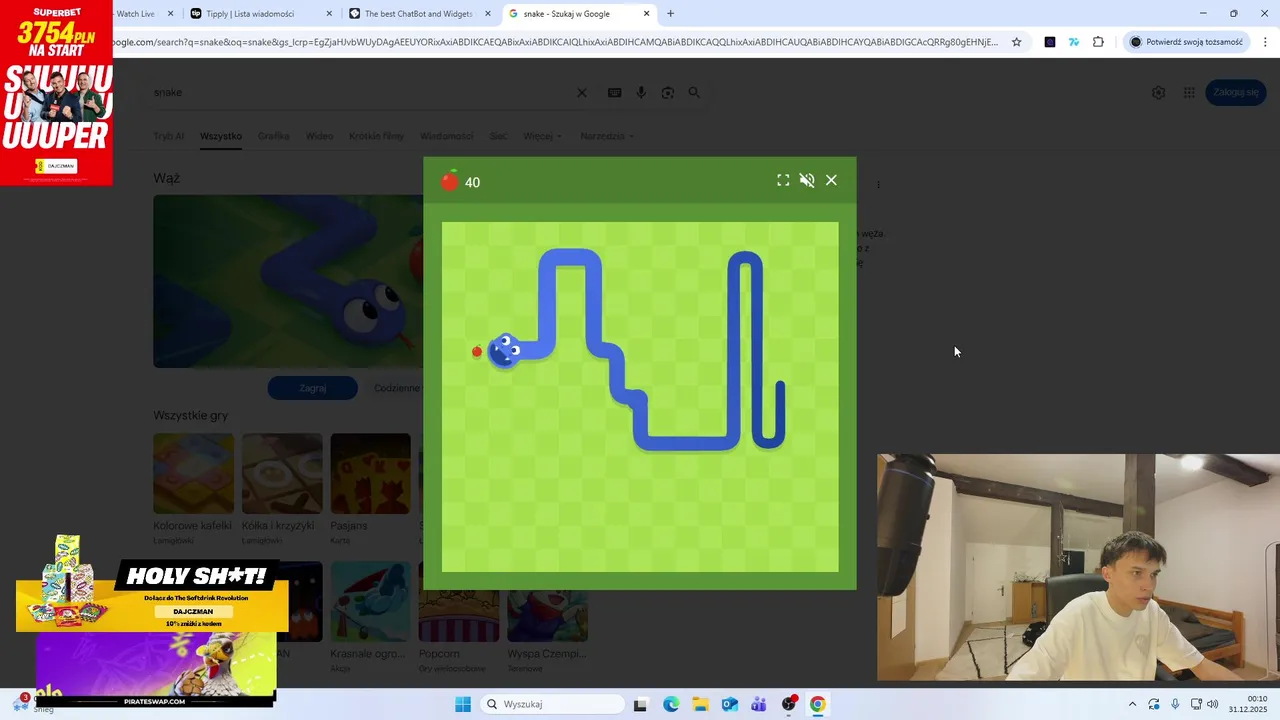Open the Pasjans game thumbnail
The image size is (1280, 720).
(370, 473)
